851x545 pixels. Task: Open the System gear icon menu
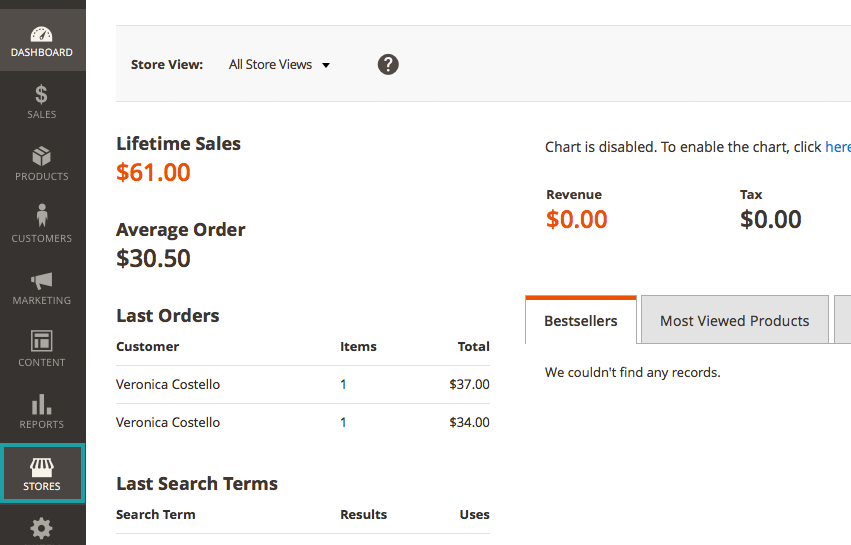[42, 527]
